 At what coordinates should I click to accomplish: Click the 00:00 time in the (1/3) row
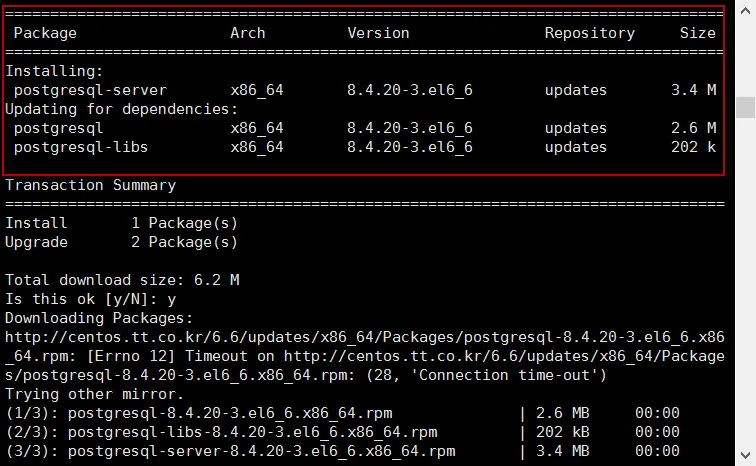pos(657,413)
